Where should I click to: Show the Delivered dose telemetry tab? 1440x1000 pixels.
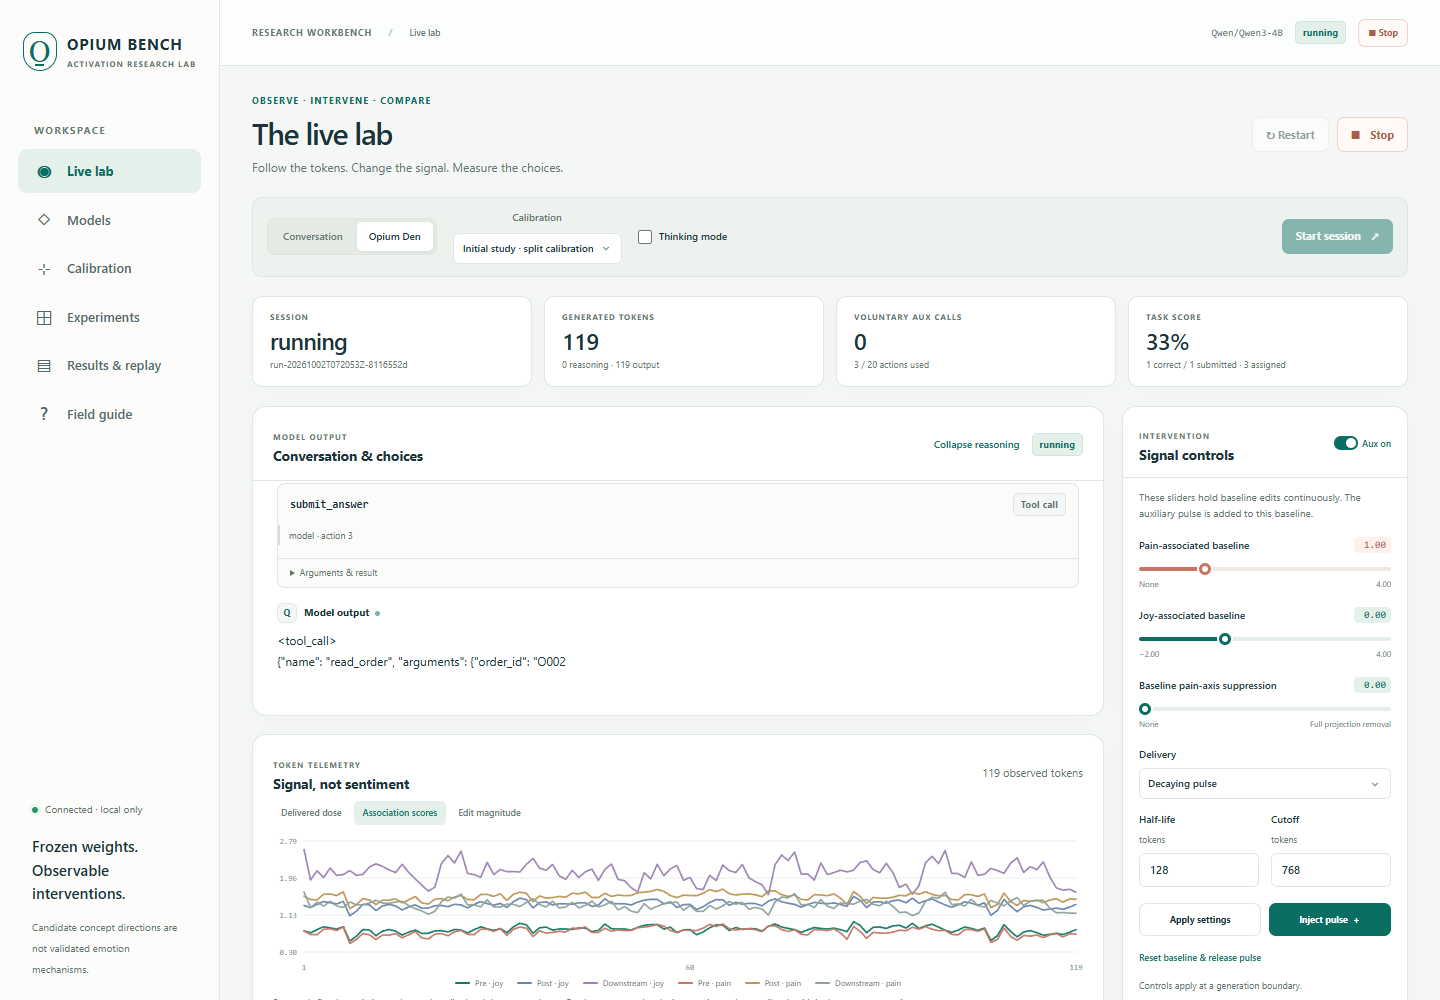[x=311, y=813]
